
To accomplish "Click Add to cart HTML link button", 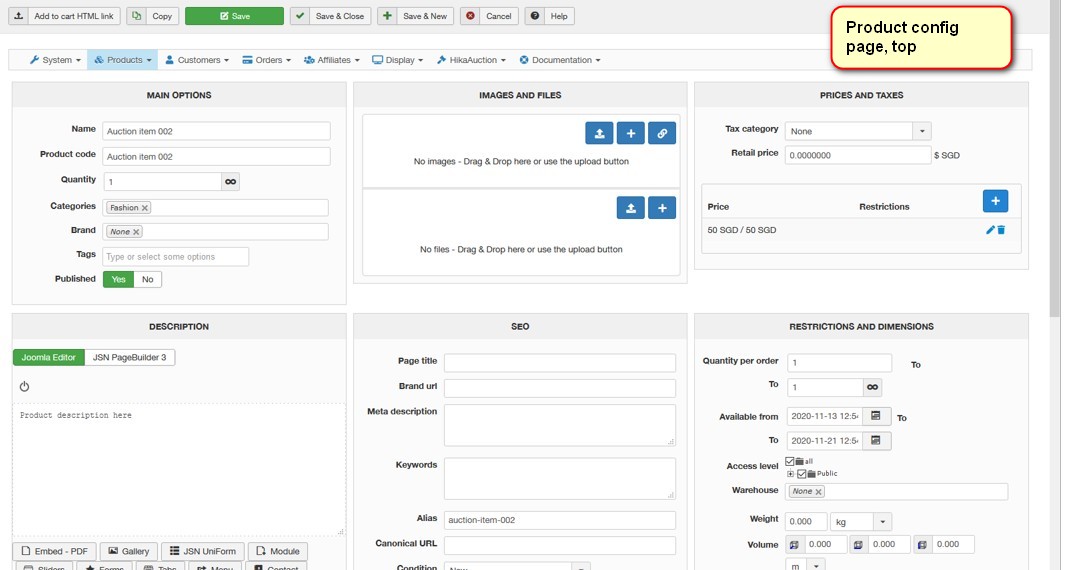I will (64, 16).
